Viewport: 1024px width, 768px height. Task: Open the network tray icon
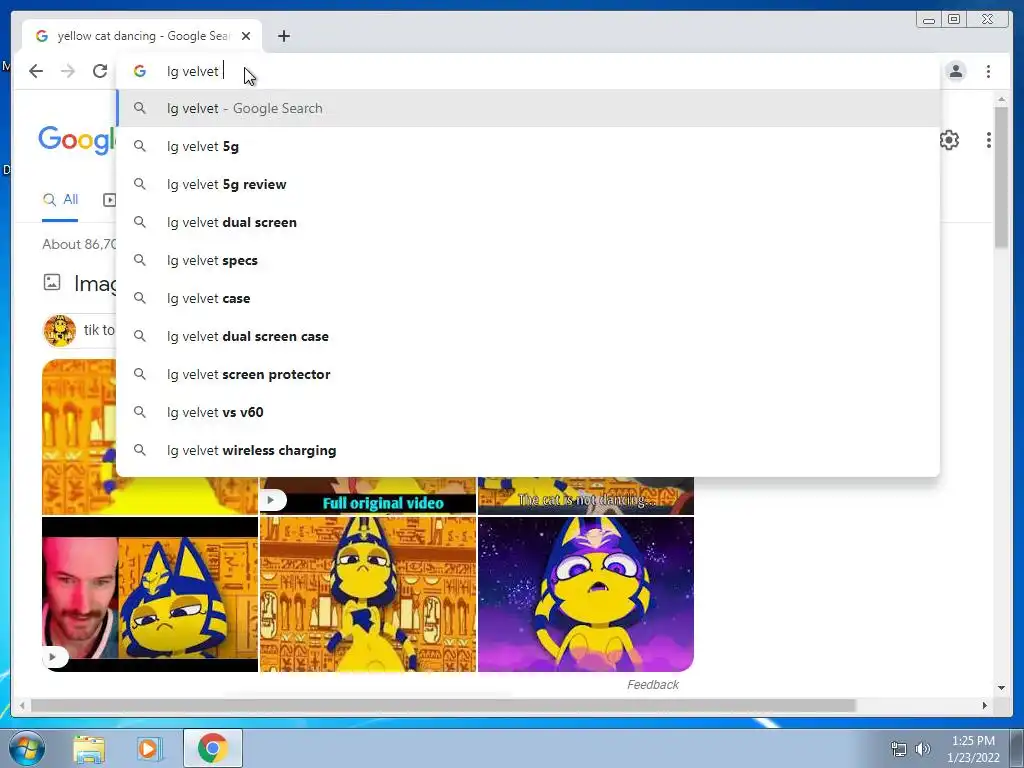click(x=899, y=749)
